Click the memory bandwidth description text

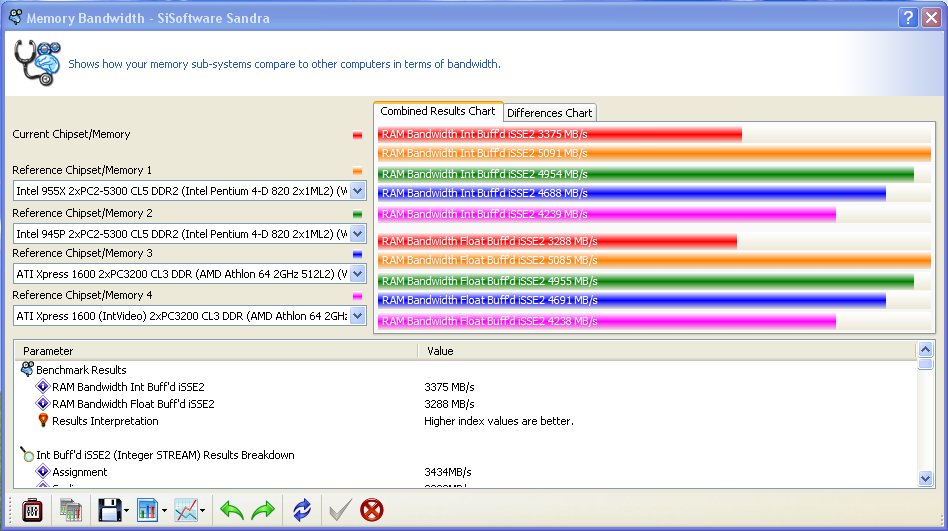pos(284,64)
